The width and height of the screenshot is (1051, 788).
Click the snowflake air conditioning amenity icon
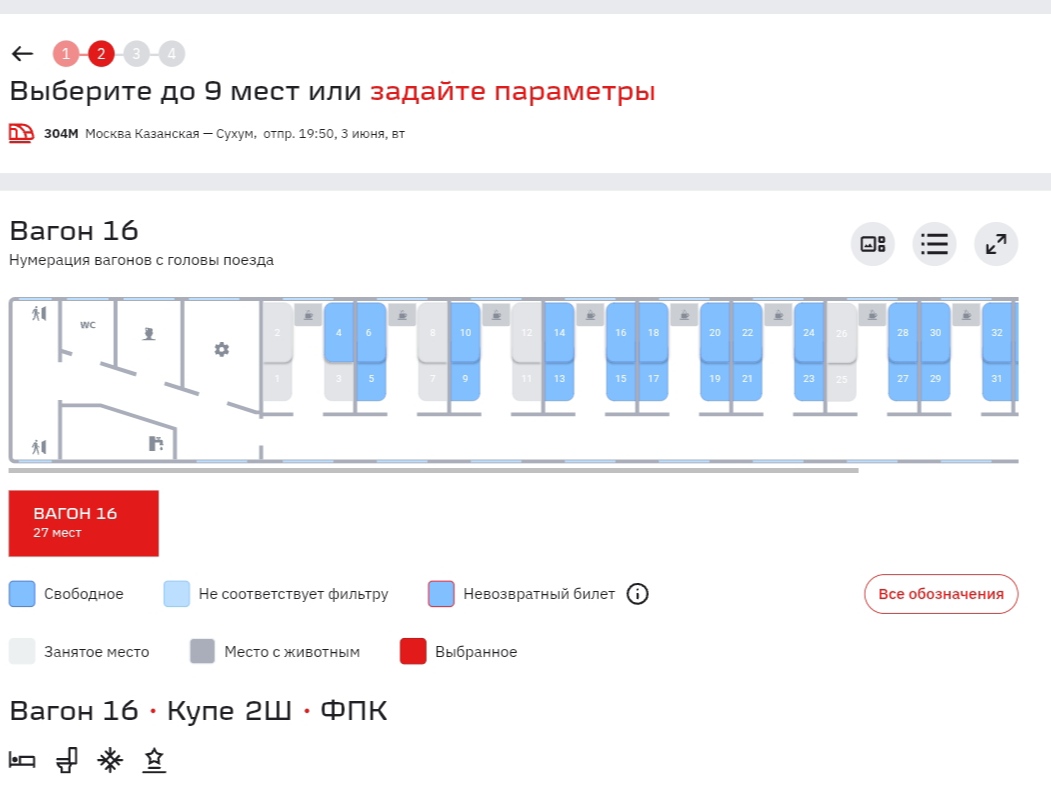coord(110,762)
